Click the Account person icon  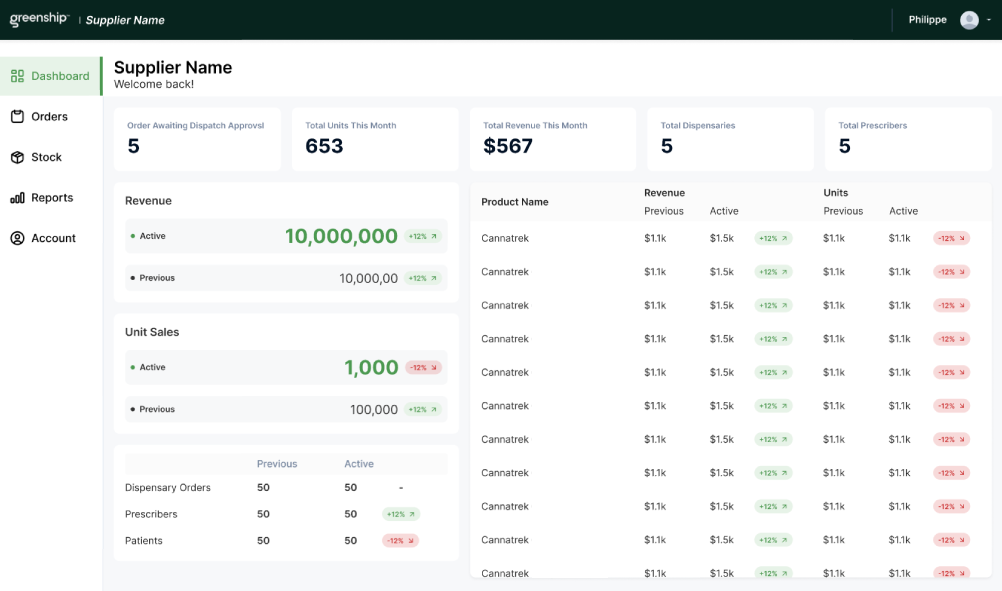pos(17,239)
